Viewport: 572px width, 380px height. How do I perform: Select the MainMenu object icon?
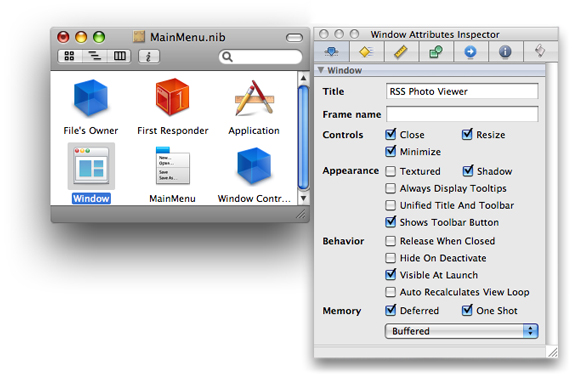pyautogui.click(x=172, y=165)
